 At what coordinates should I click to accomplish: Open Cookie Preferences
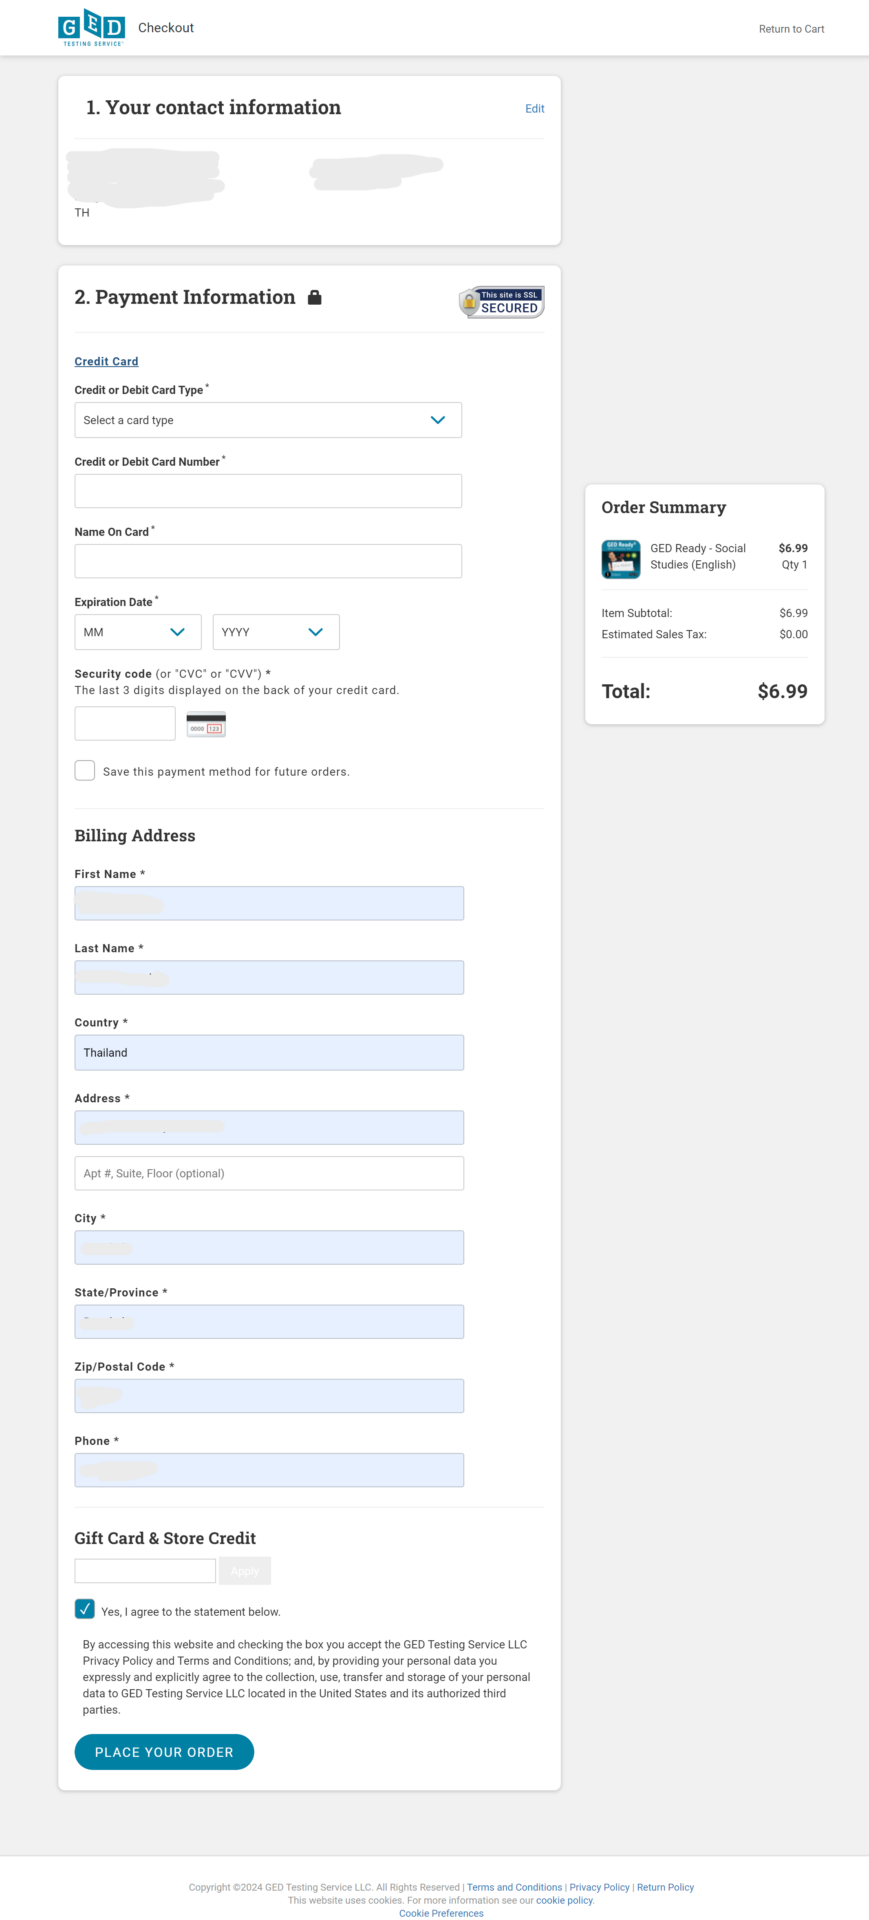click(441, 1913)
